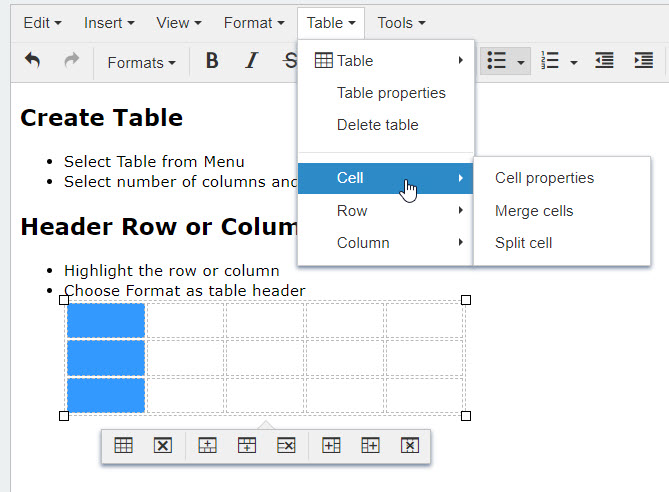Choose Delete table in Table menu
The width and height of the screenshot is (669, 492).
(377, 125)
